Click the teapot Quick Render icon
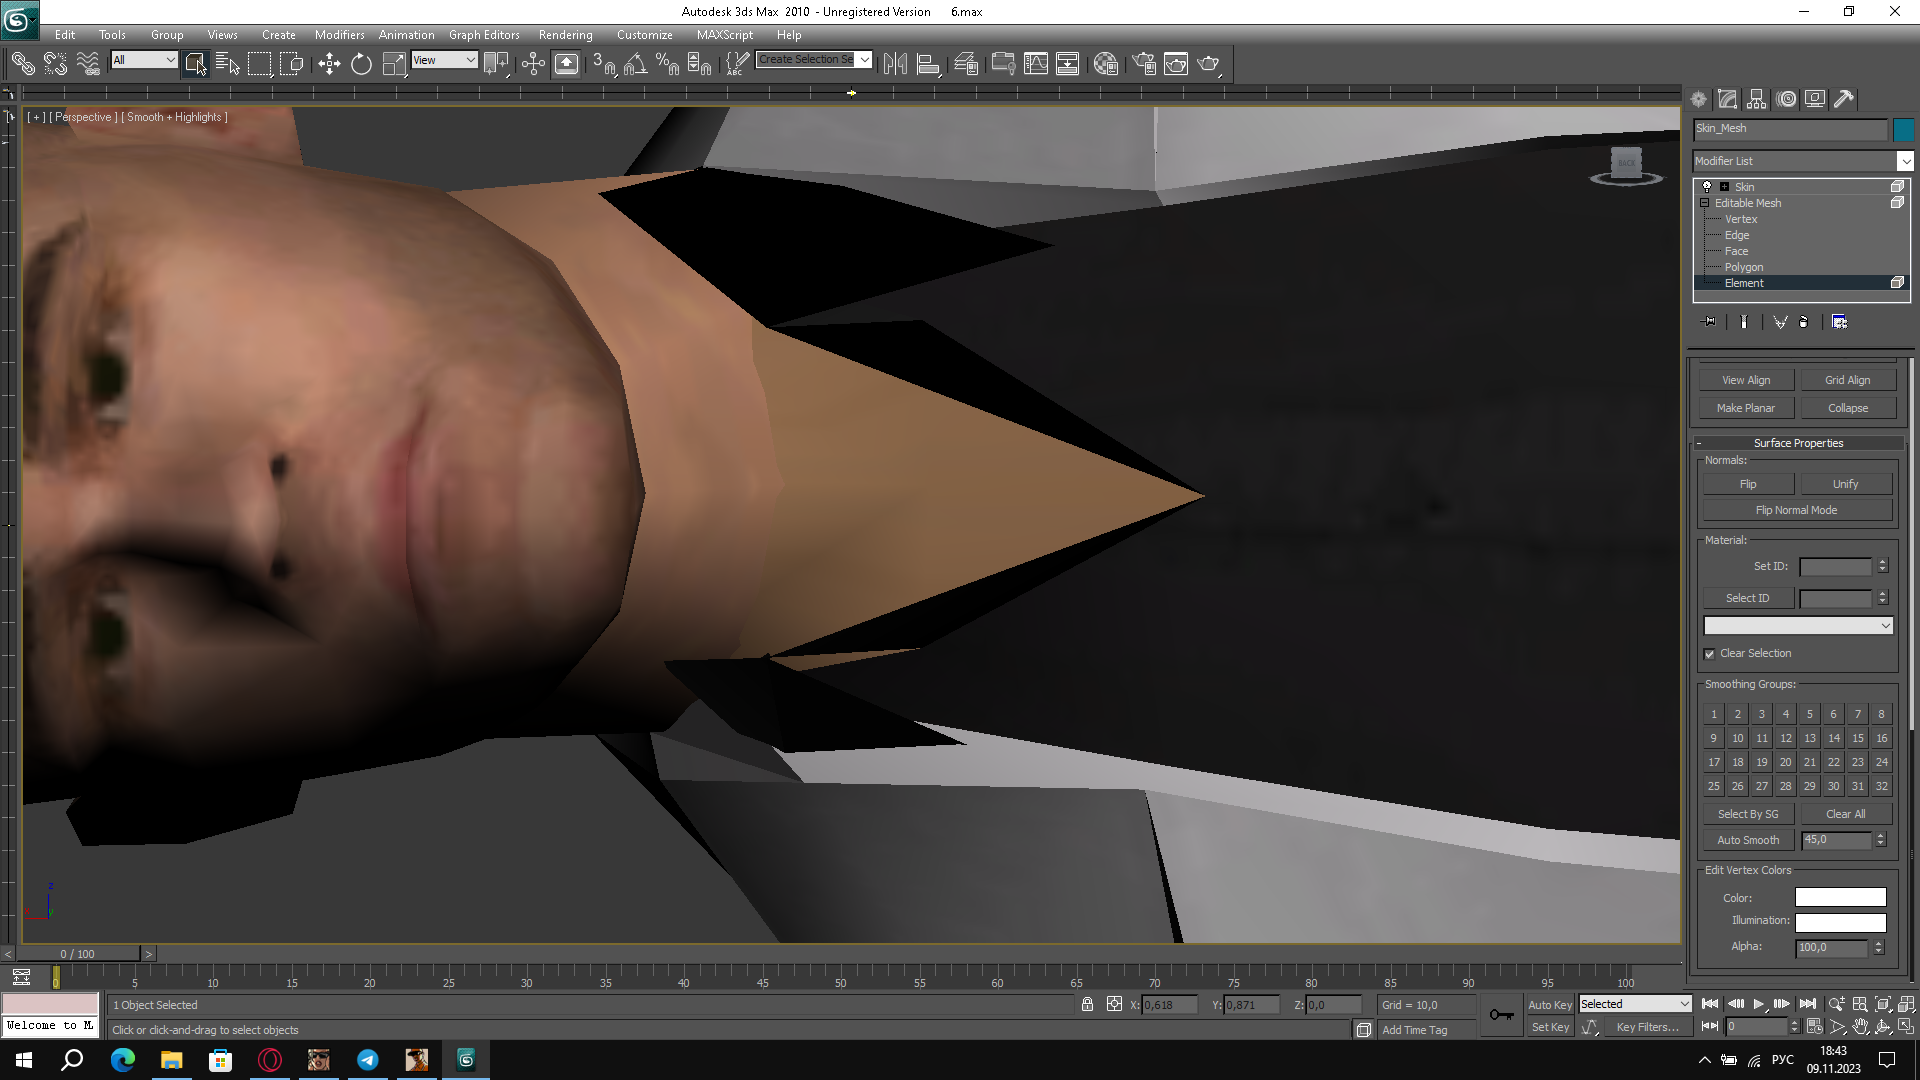 [x=1209, y=64]
